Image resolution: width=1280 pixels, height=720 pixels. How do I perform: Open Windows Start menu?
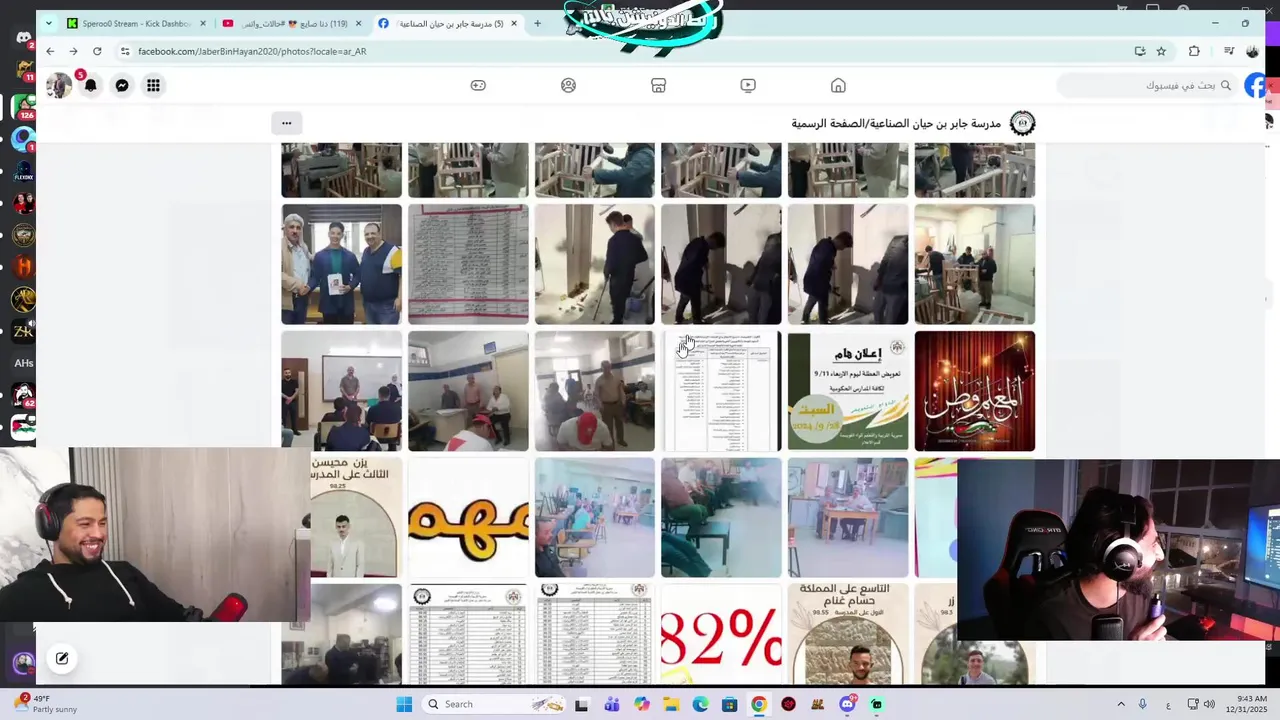pos(404,704)
